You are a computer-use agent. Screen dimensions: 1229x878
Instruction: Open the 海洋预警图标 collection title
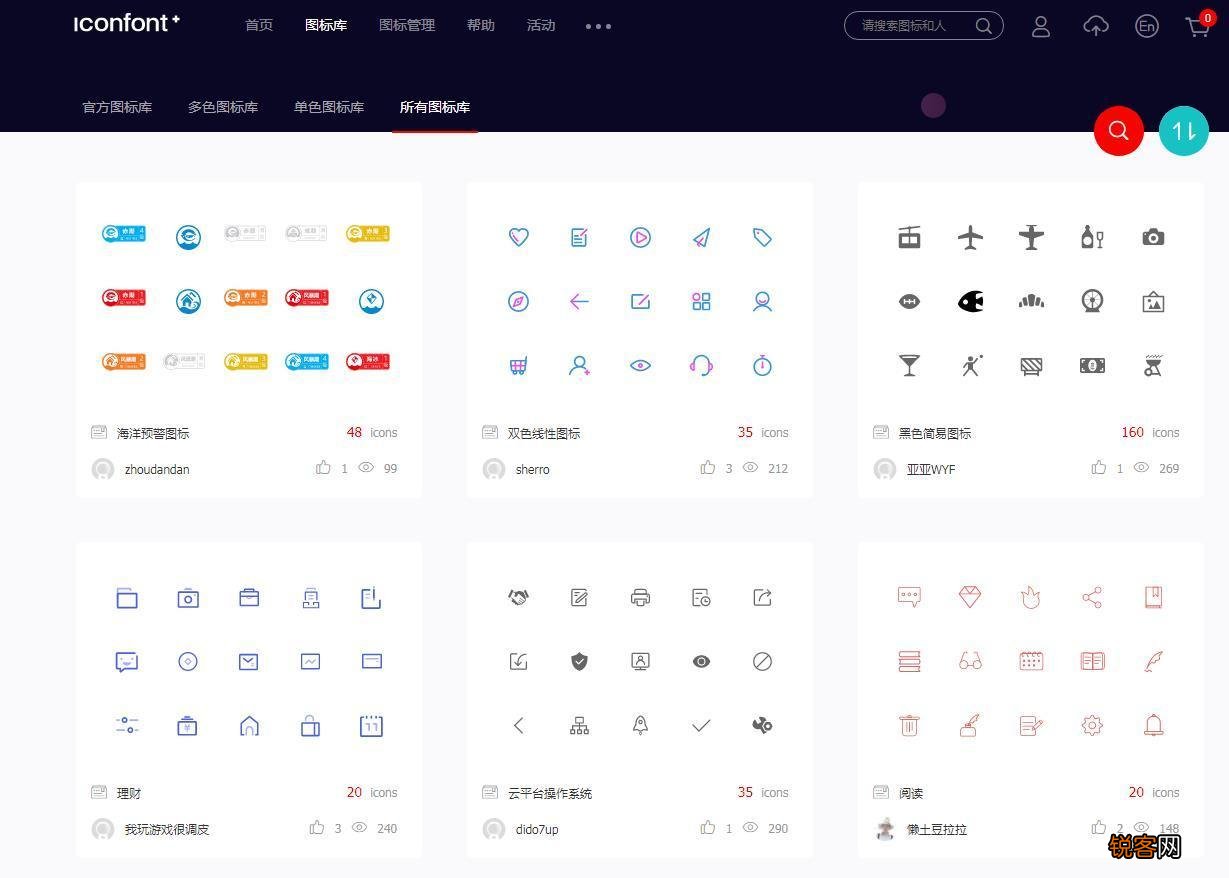click(153, 433)
